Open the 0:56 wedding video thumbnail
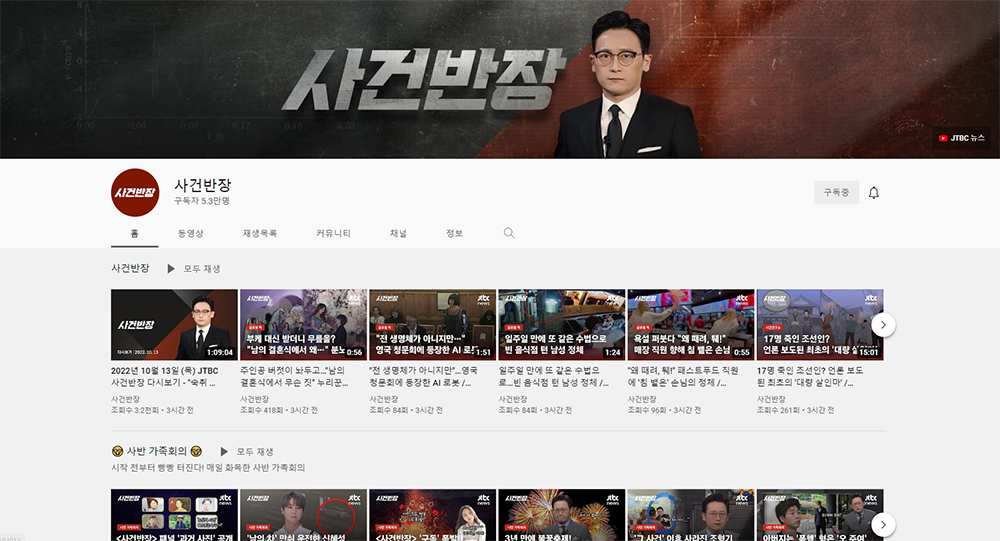This screenshot has height=541, width=1000. tap(304, 325)
